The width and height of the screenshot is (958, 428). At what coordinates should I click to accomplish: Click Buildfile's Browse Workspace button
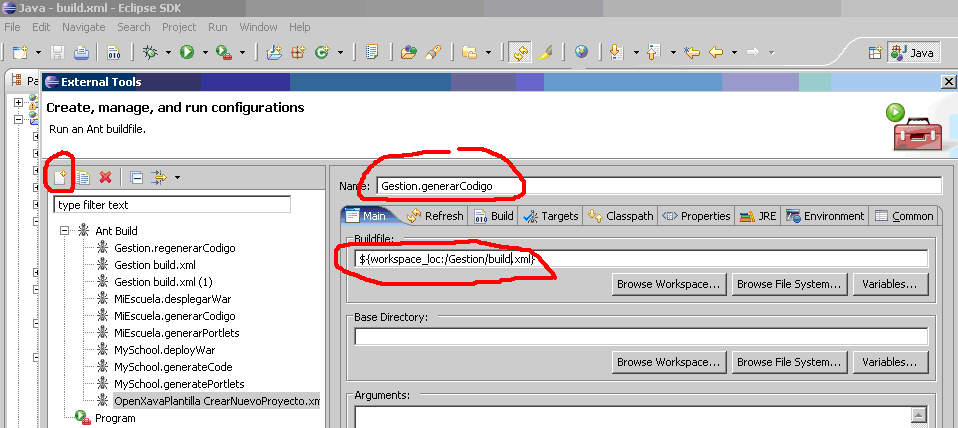(x=669, y=284)
